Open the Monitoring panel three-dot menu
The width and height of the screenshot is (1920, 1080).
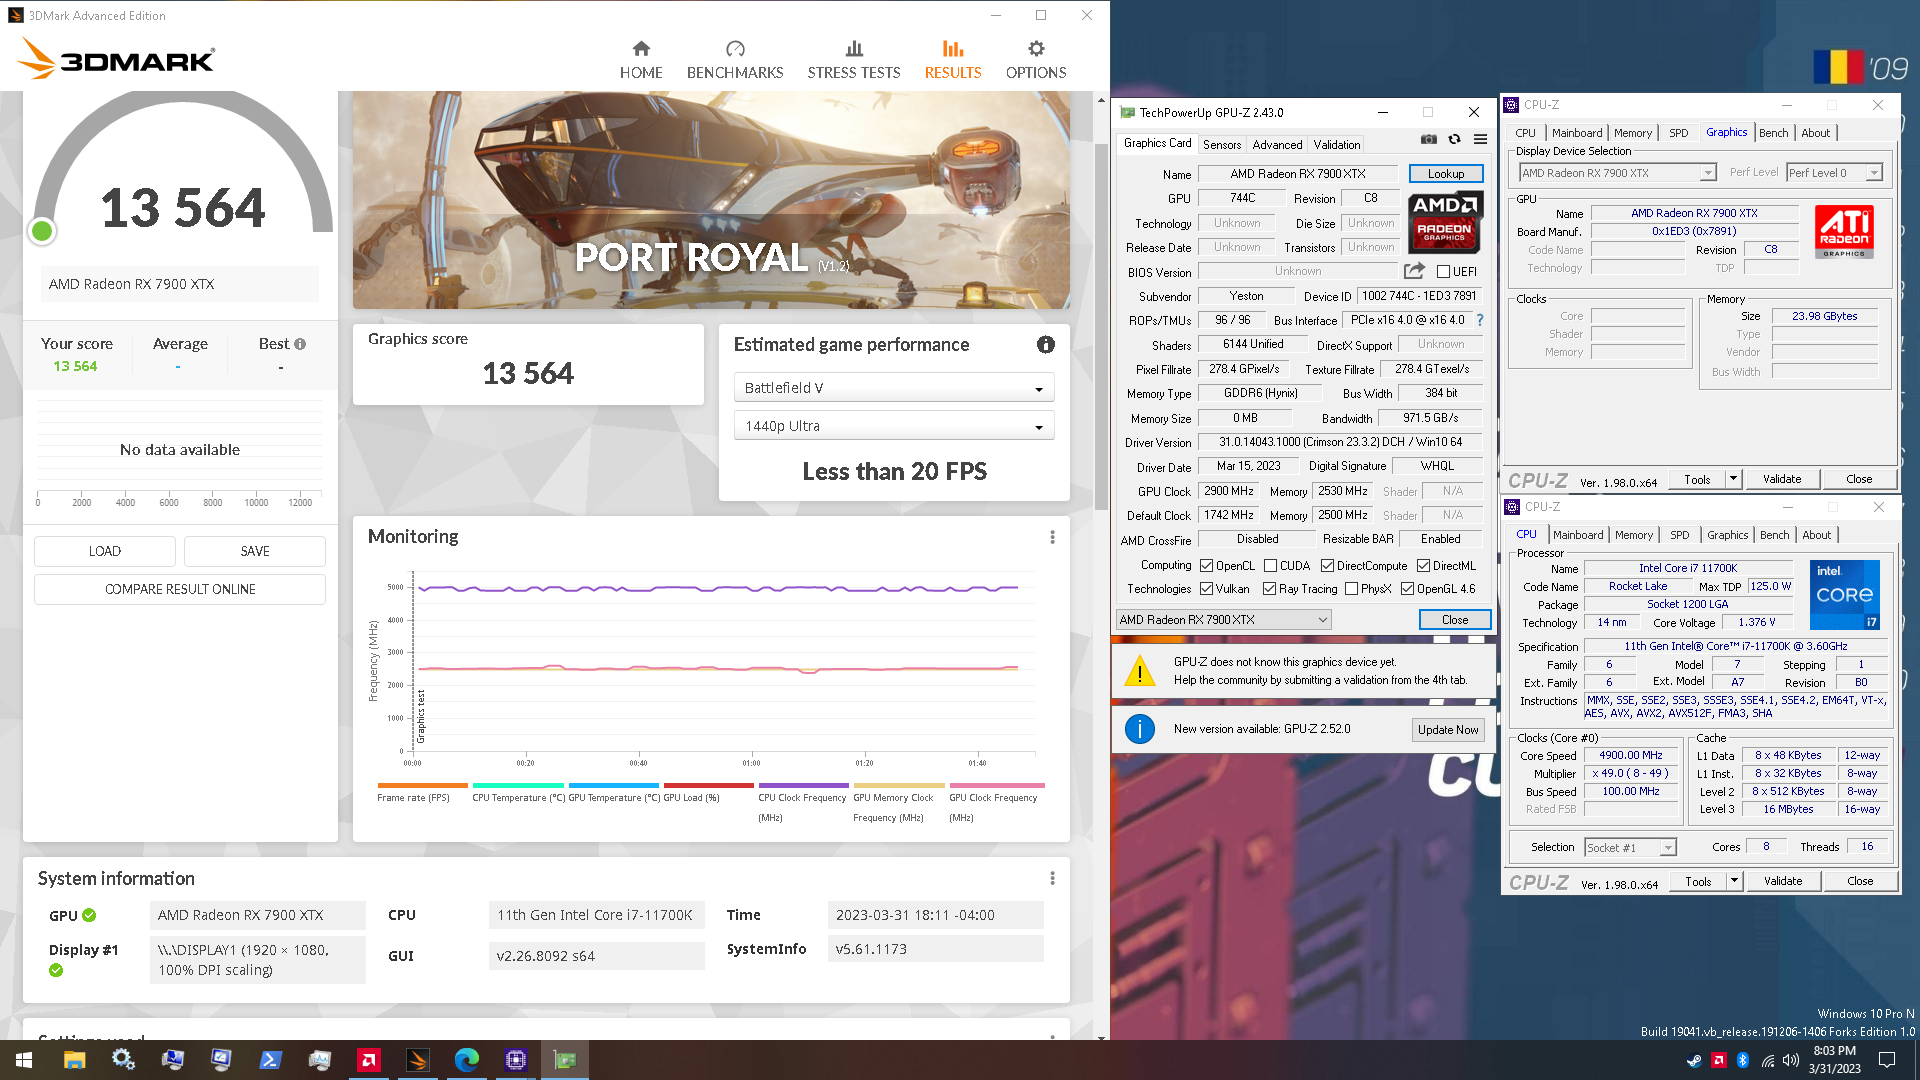coord(1052,537)
